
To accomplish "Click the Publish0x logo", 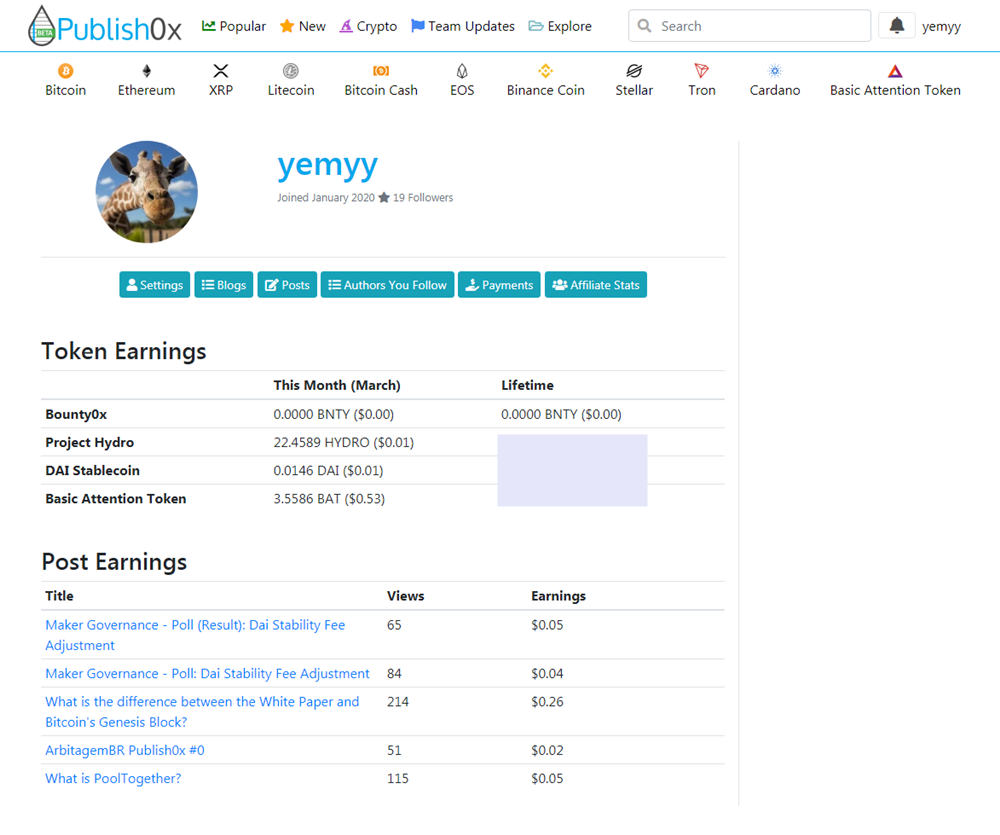I will [x=105, y=26].
